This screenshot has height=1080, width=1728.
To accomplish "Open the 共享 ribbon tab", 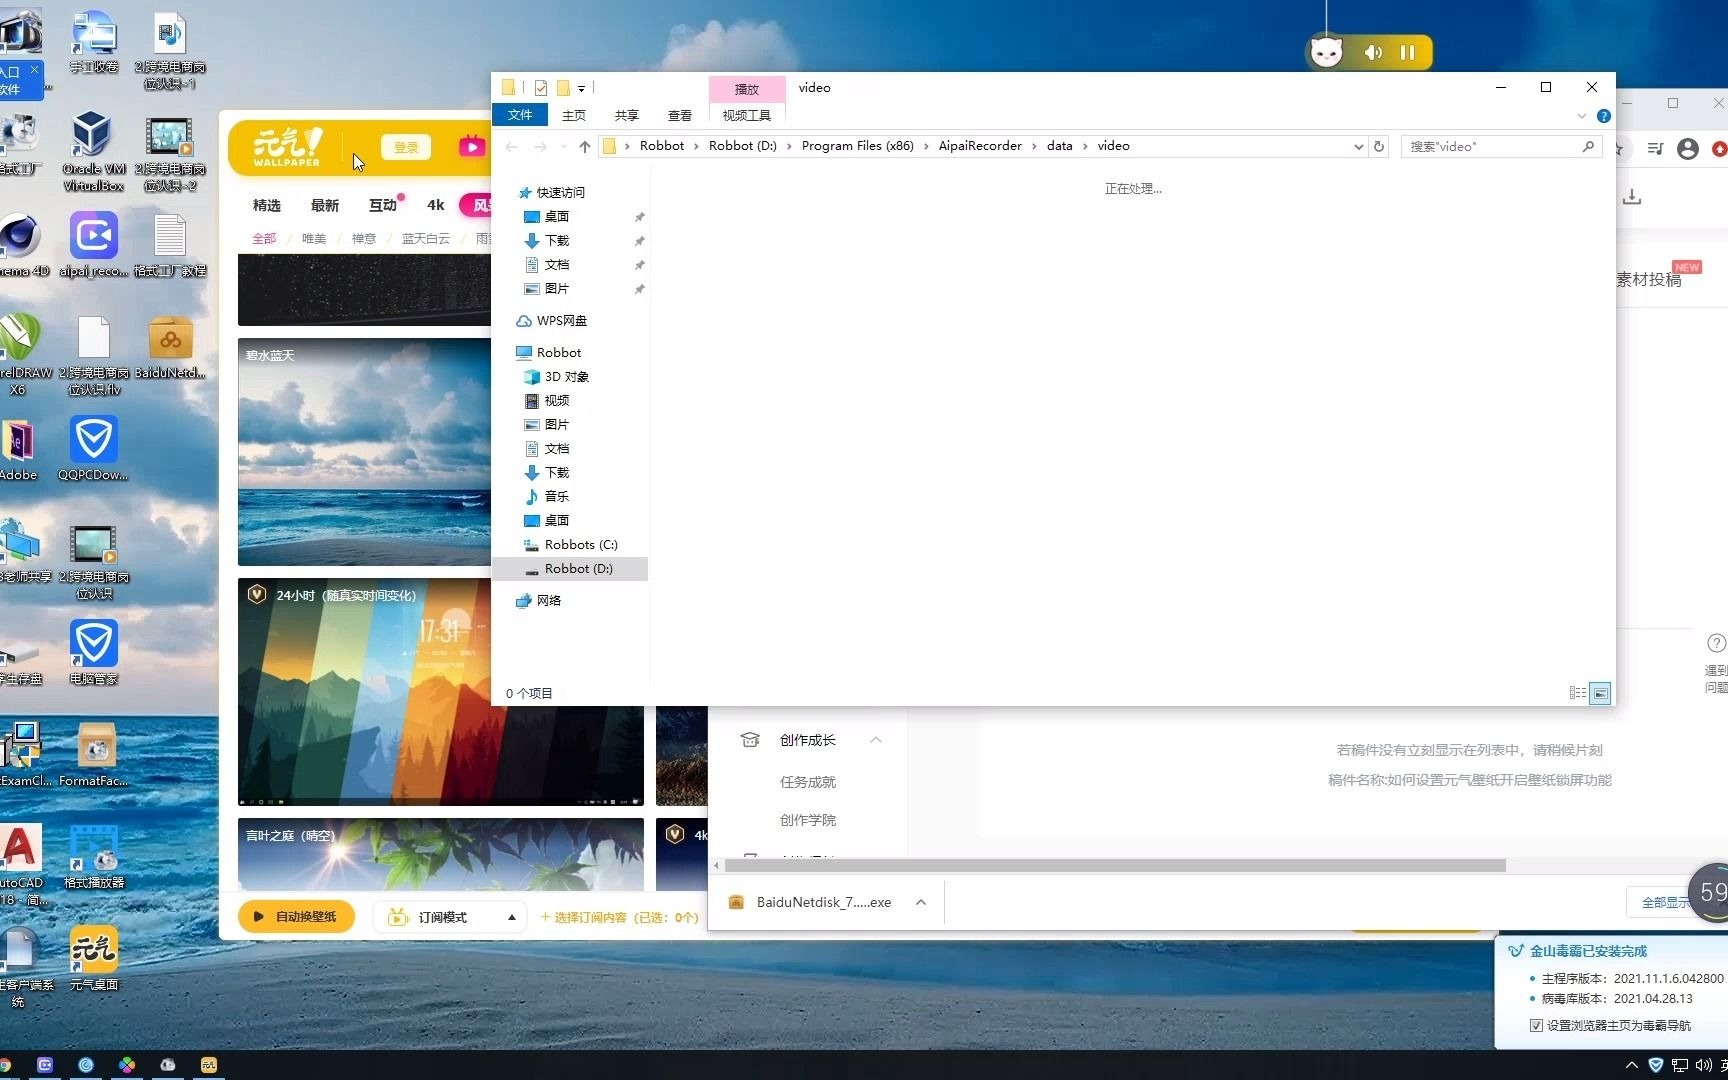I will [x=627, y=115].
